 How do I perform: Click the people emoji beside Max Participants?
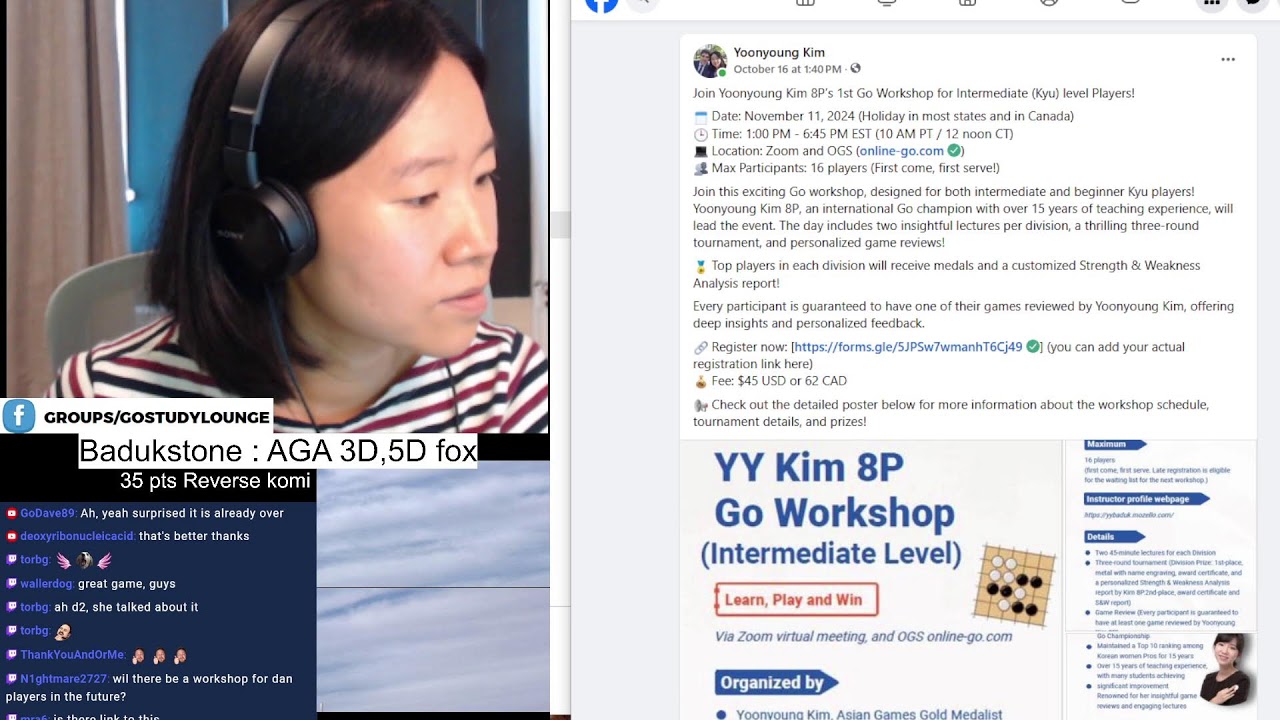click(701, 168)
